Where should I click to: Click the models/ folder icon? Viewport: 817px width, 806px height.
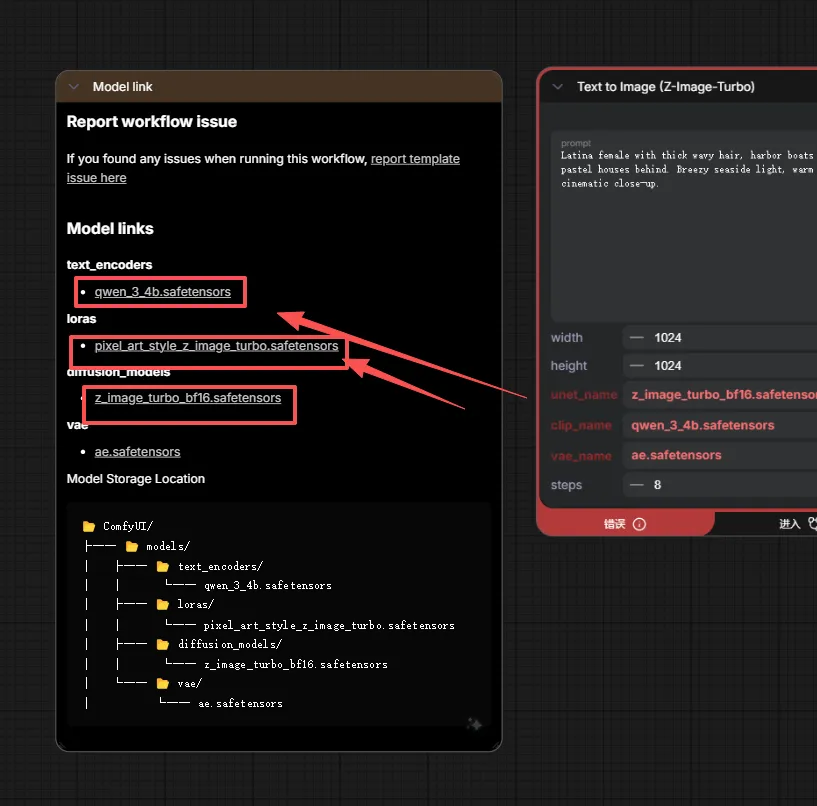tap(132, 547)
